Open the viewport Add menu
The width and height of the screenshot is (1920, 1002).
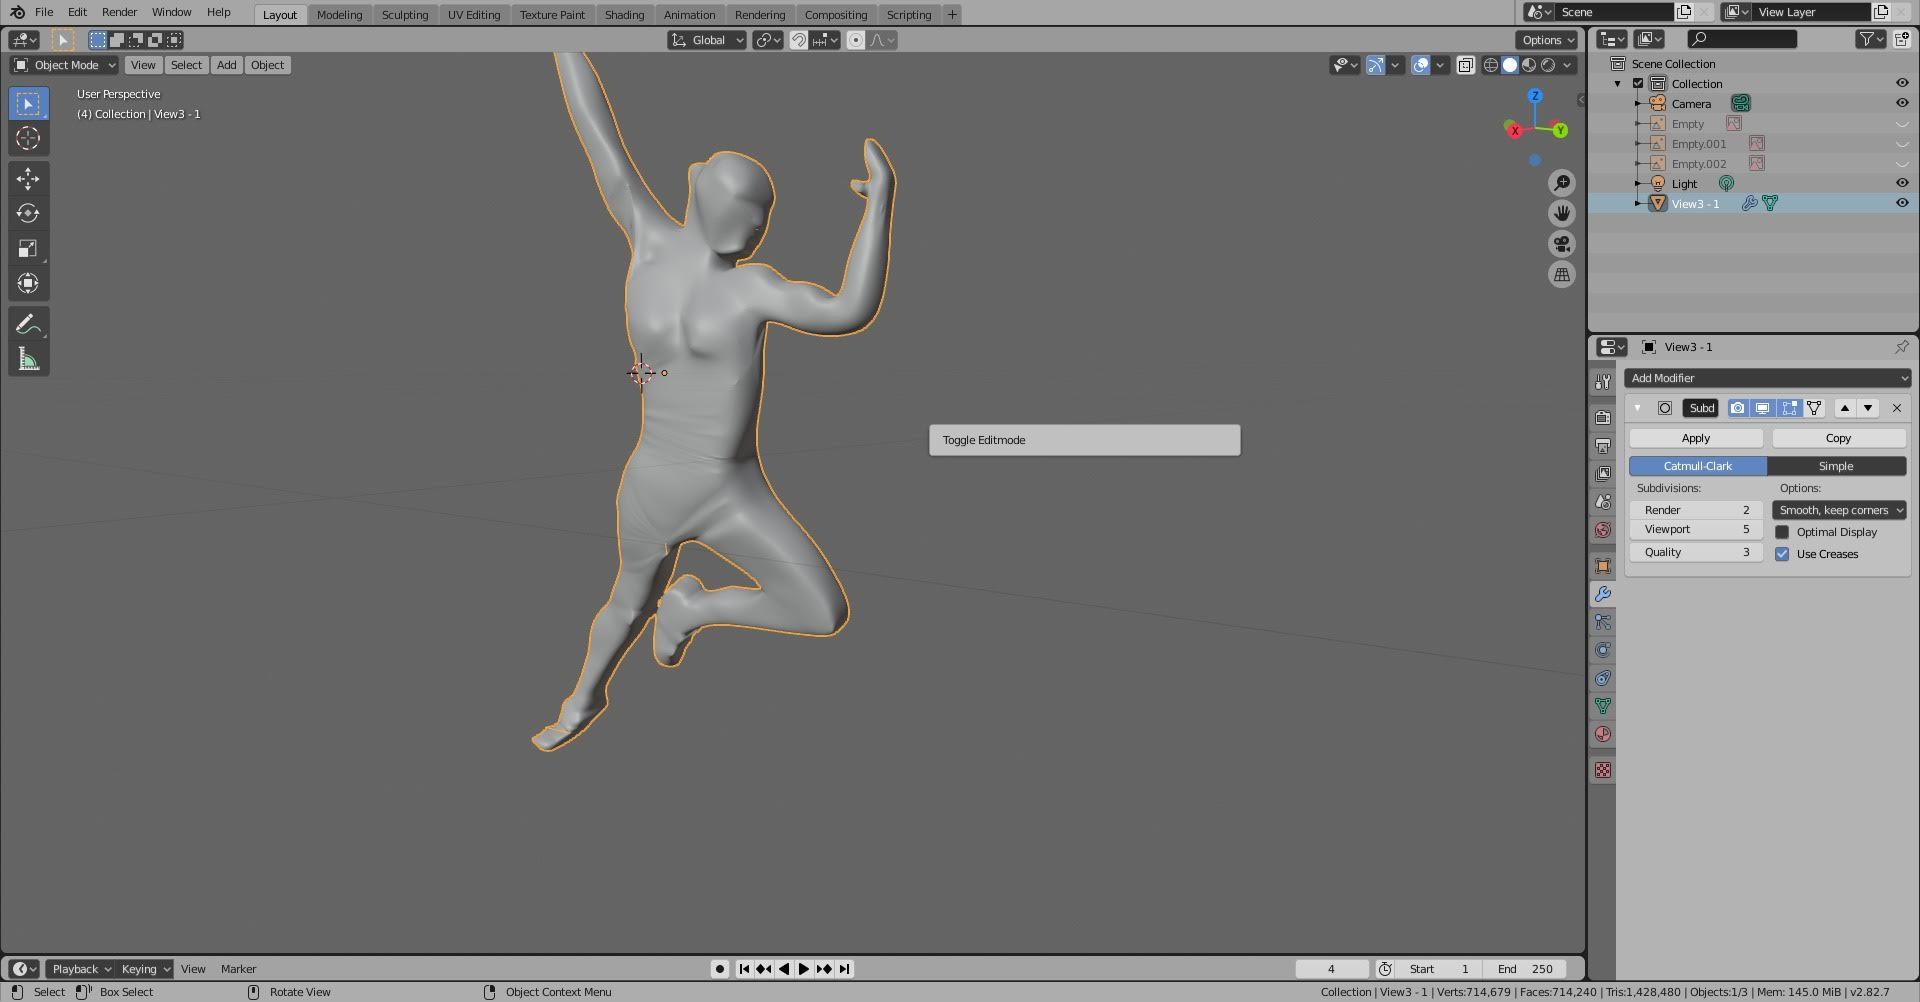point(227,65)
